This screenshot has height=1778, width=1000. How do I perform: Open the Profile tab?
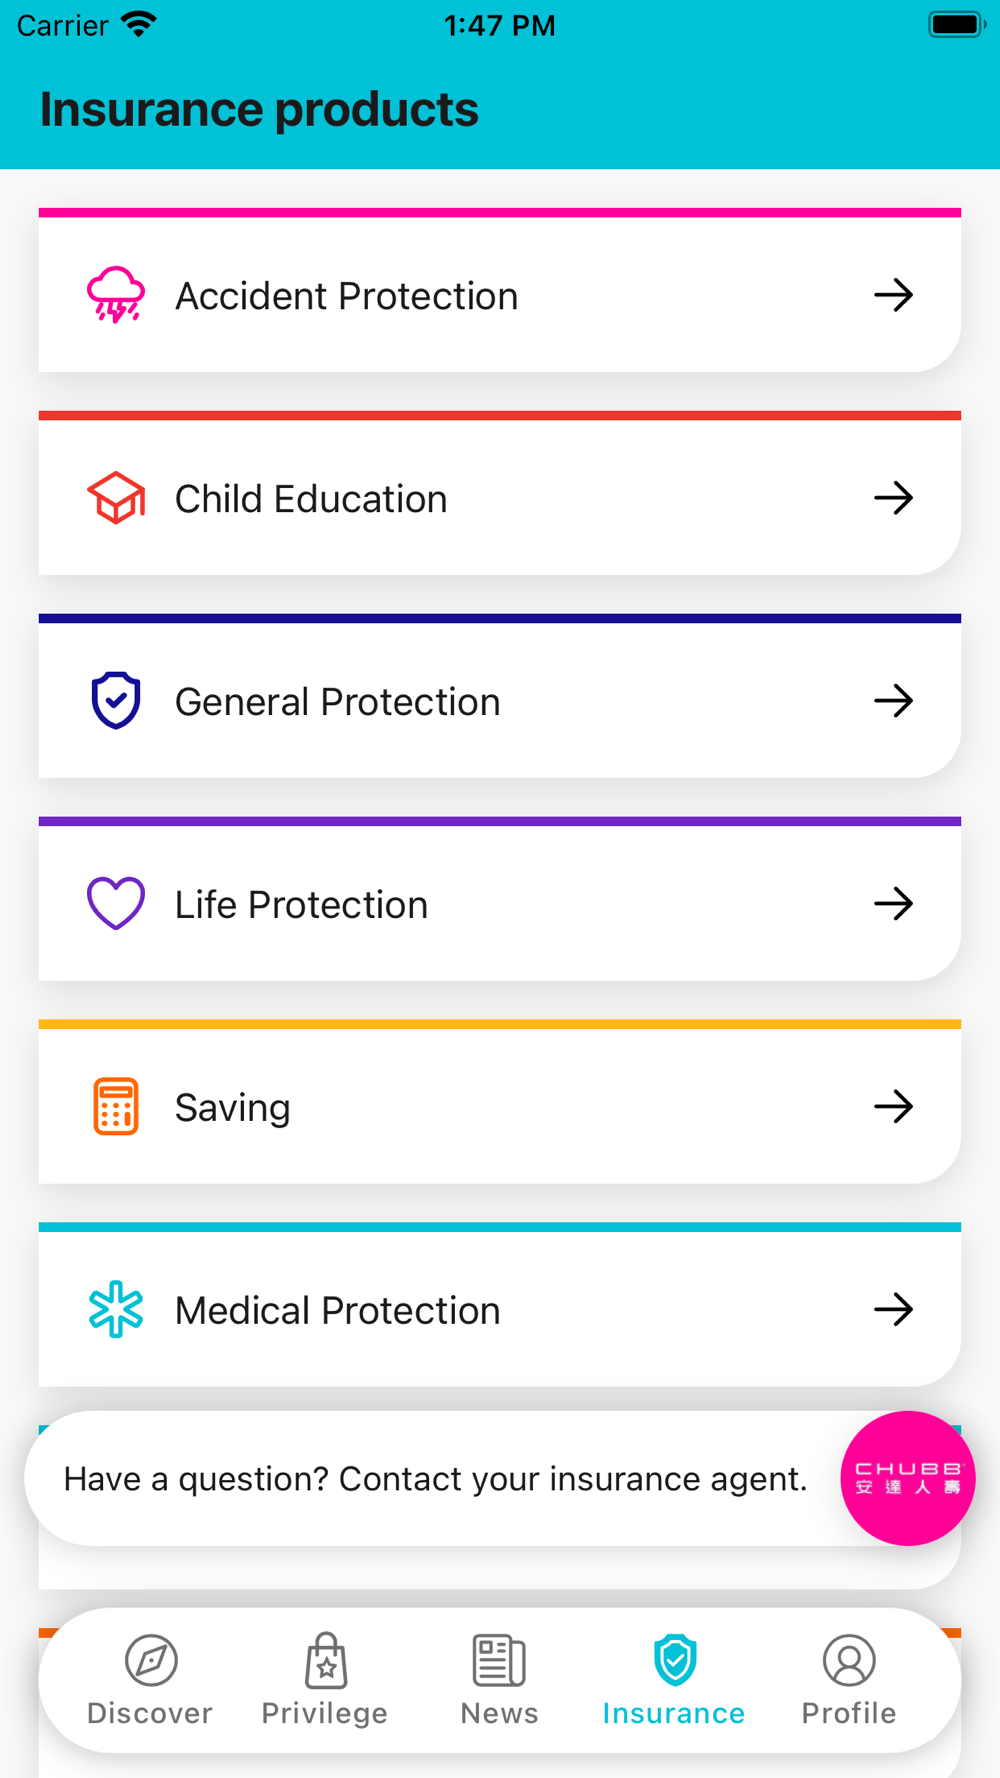pyautogui.click(x=849, y=1680)
